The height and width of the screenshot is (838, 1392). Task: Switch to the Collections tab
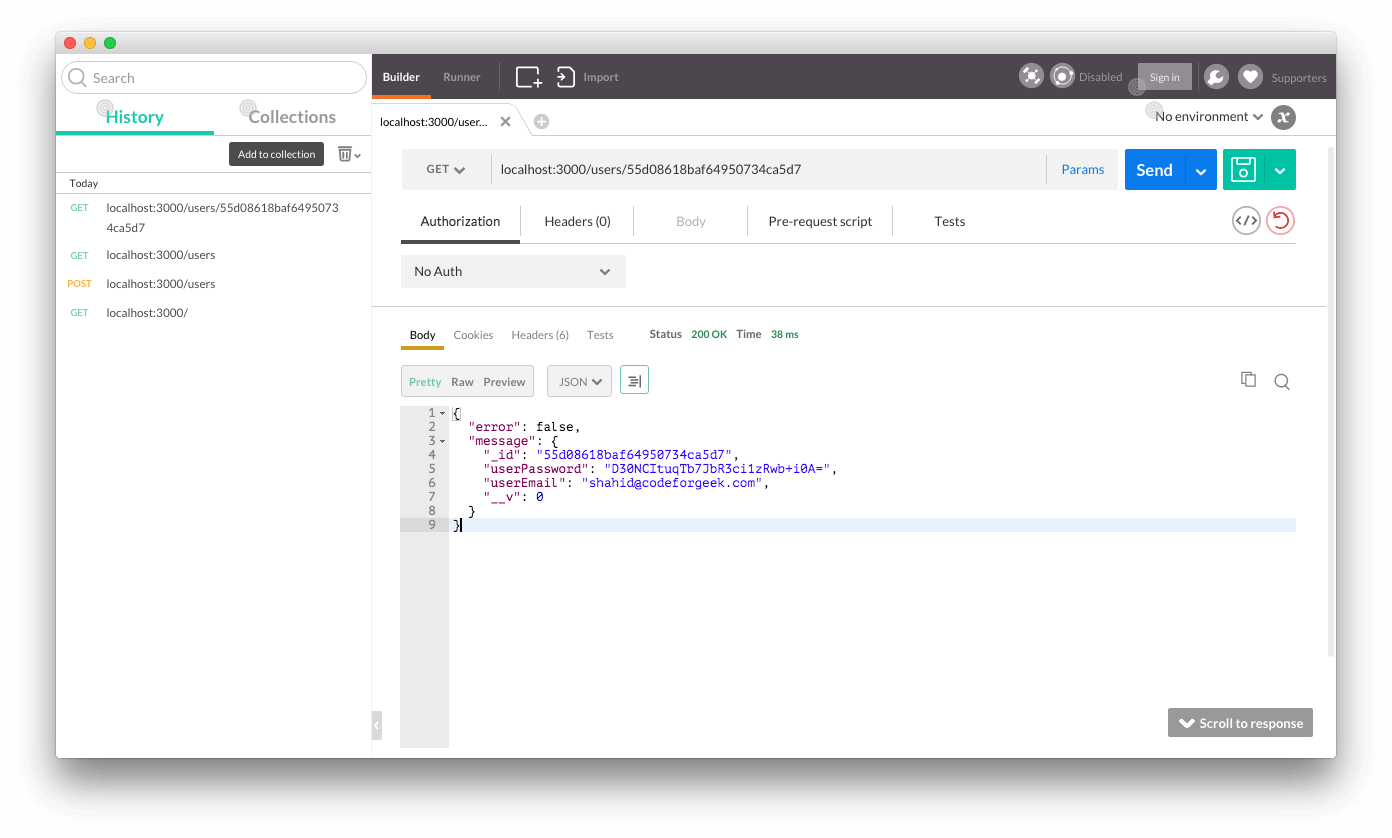tap(292, 117)
